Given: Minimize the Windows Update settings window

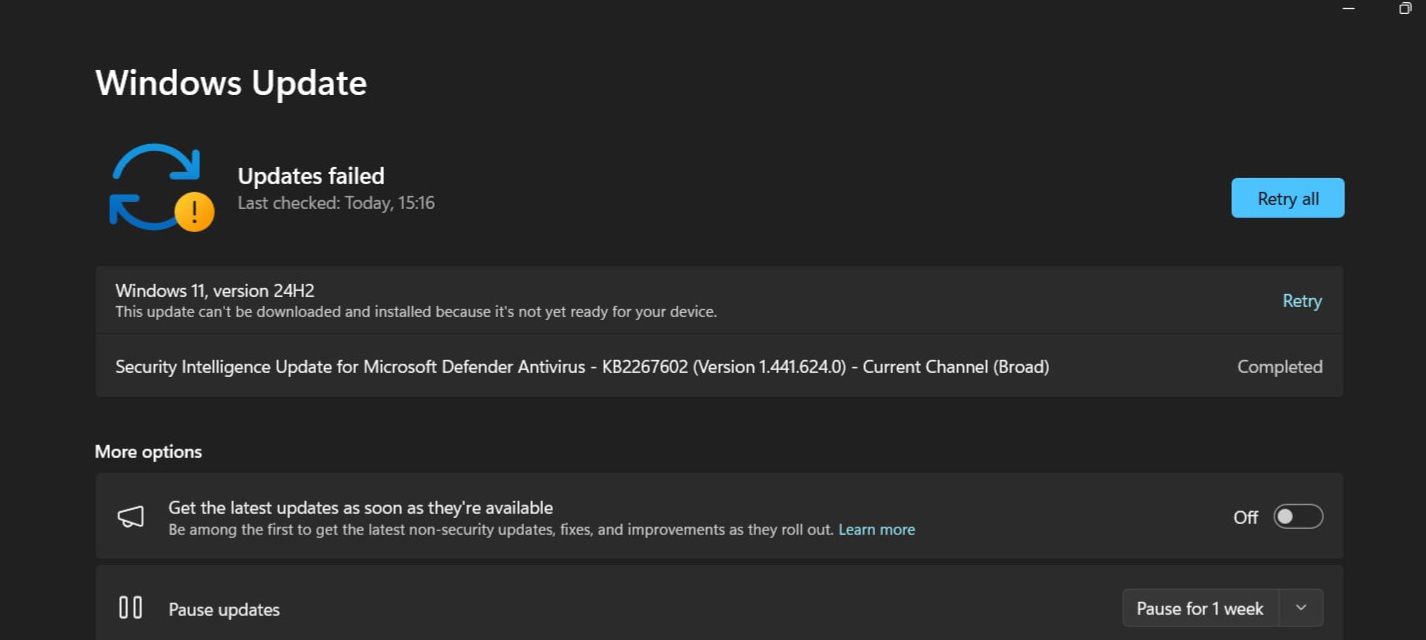Looking at the screenshot, I should pos(1348,9).
